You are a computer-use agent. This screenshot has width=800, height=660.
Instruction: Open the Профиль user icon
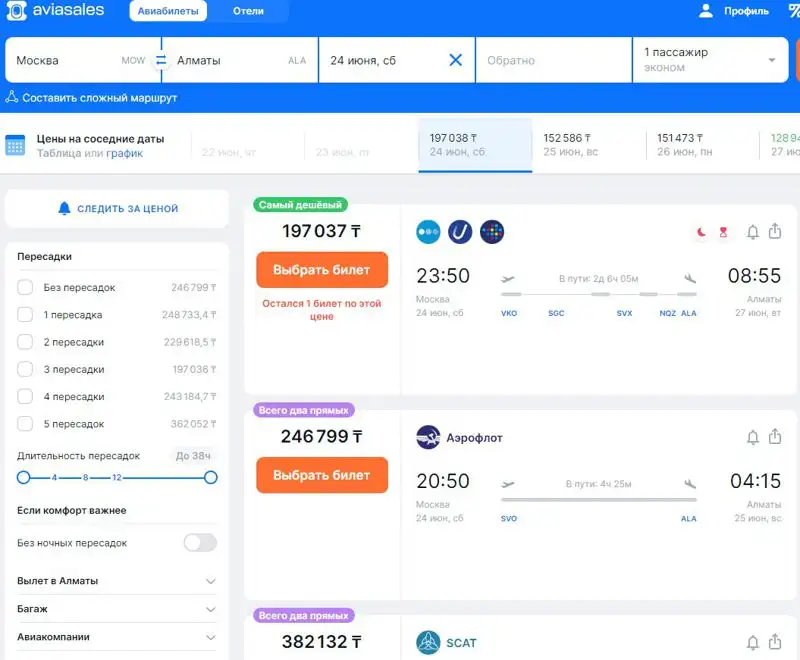click(x=706, y=11)
